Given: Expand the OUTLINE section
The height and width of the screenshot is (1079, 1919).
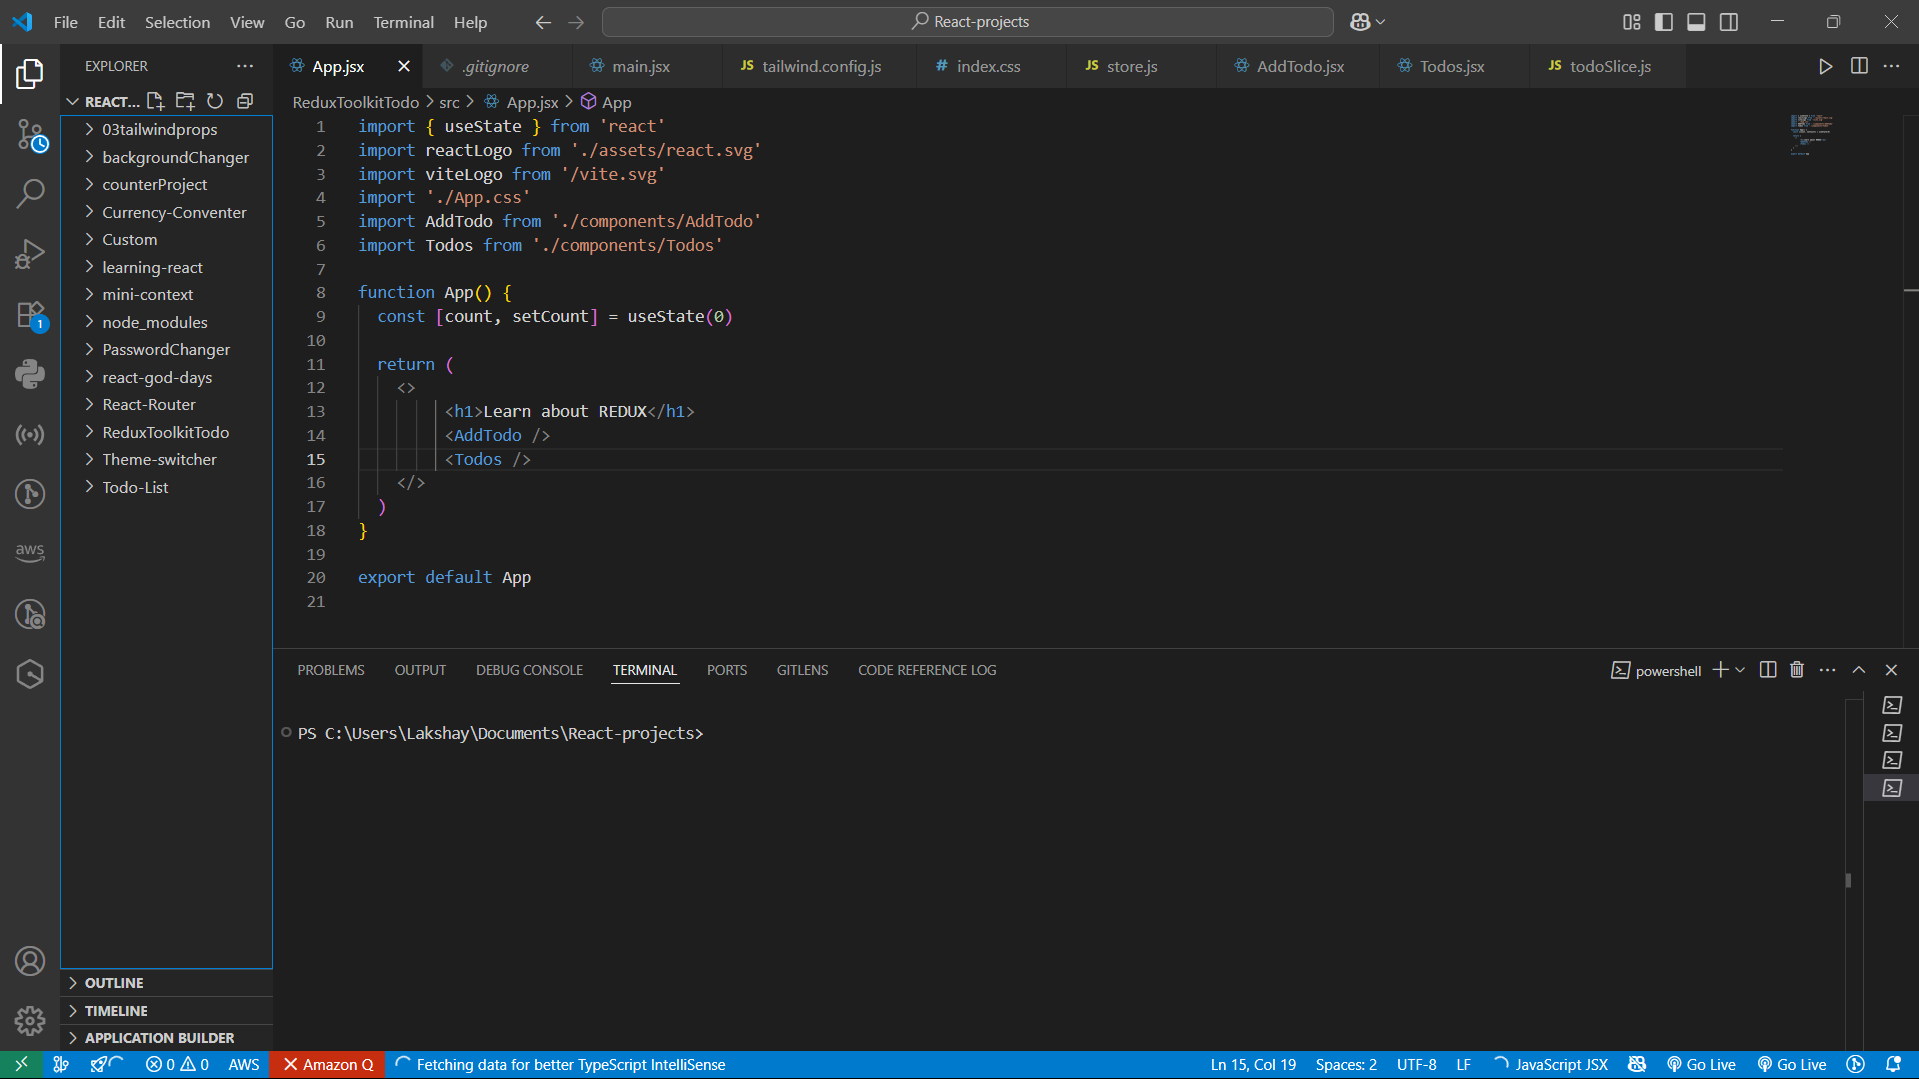Looking at the screenshot, I should coord(166,983).
